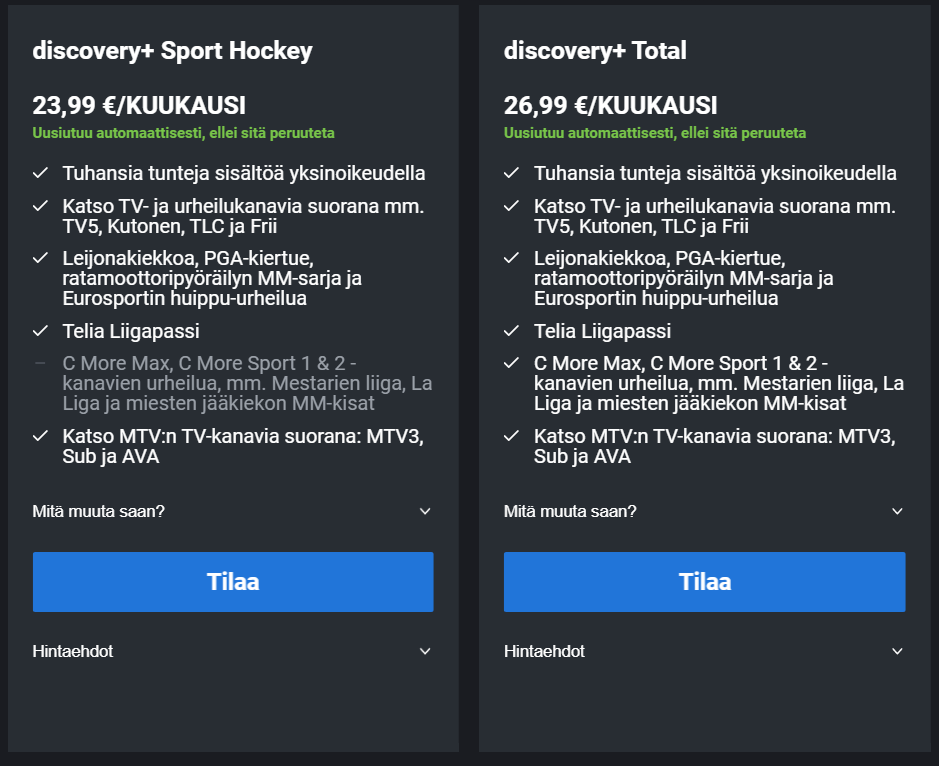Click the 26,99 €/KUUKAUSI price text
This screenshot has height=766, width=939.
point(610,106)
